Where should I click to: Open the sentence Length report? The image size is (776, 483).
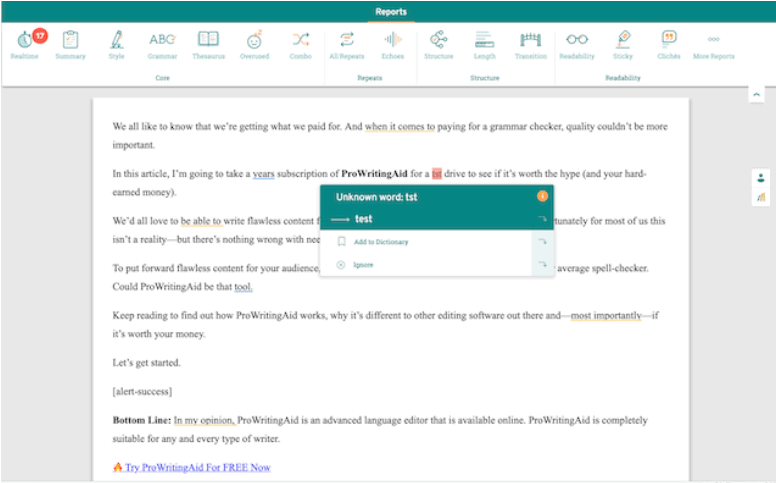coord(485,45)
